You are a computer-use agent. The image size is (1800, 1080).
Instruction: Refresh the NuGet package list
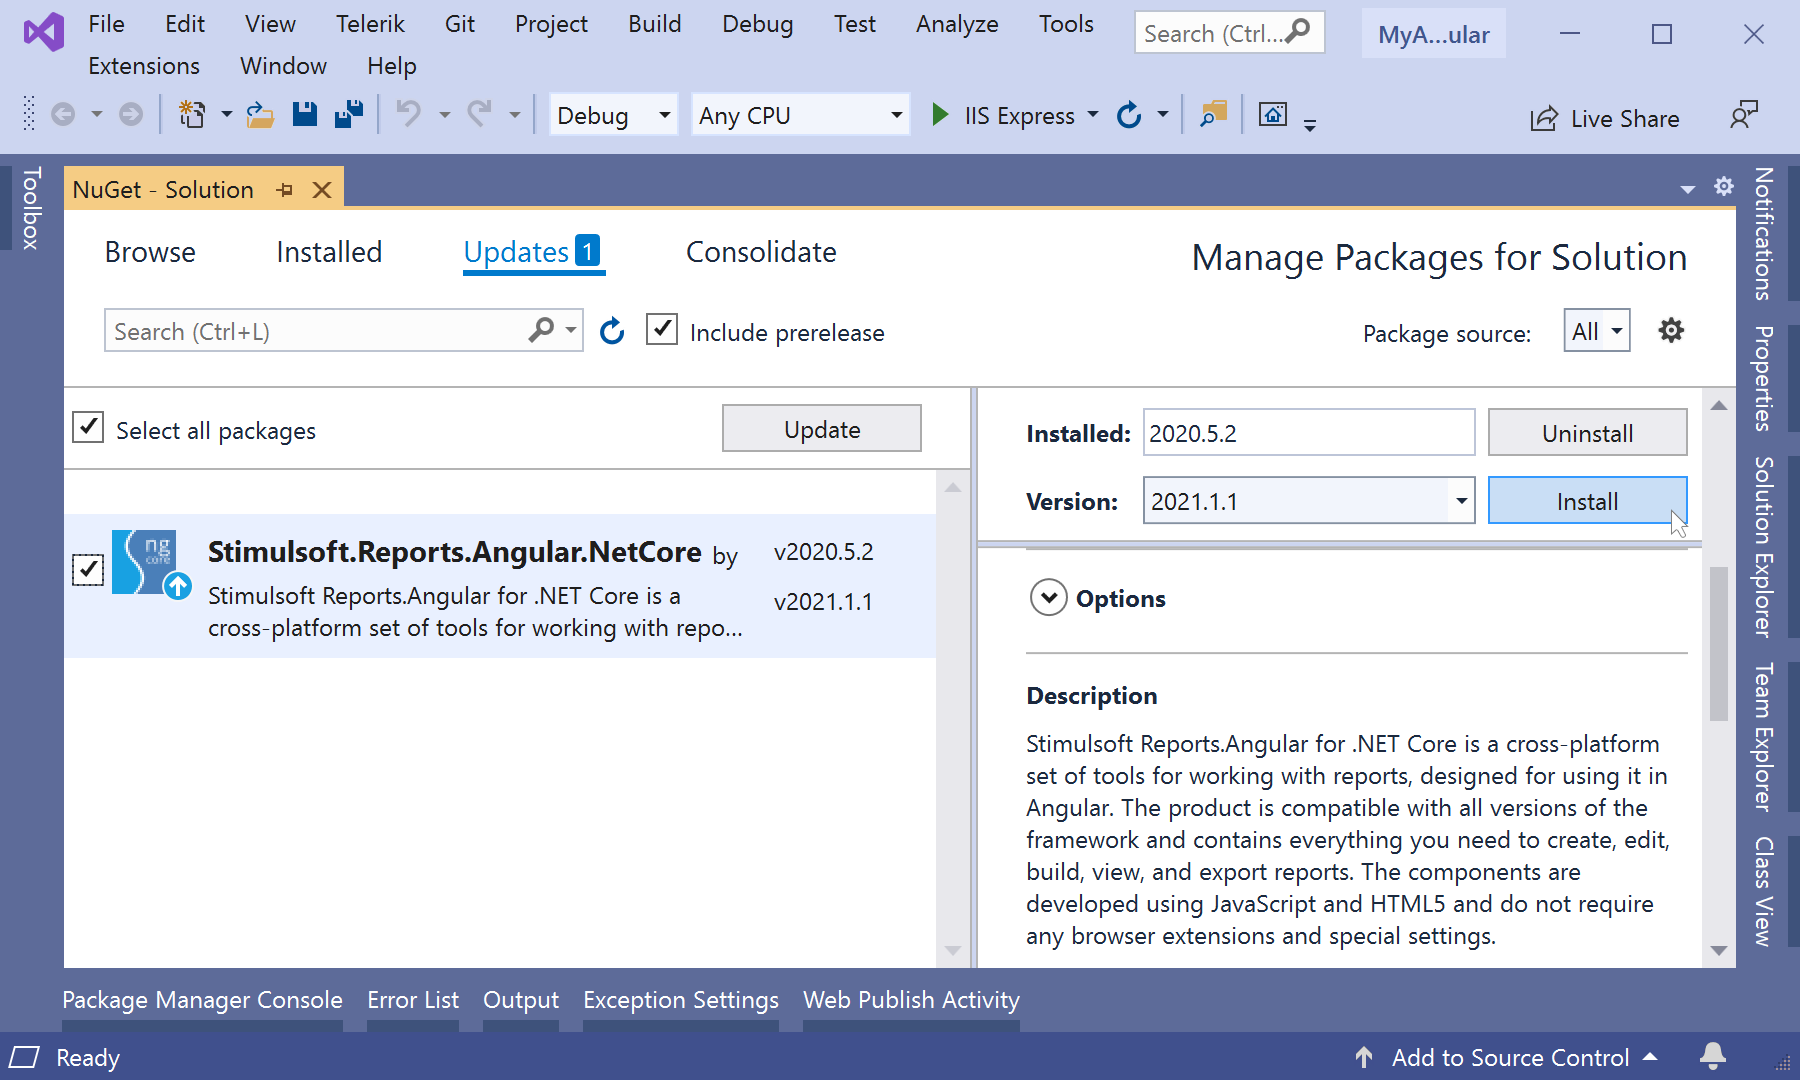tap(612, 331)
